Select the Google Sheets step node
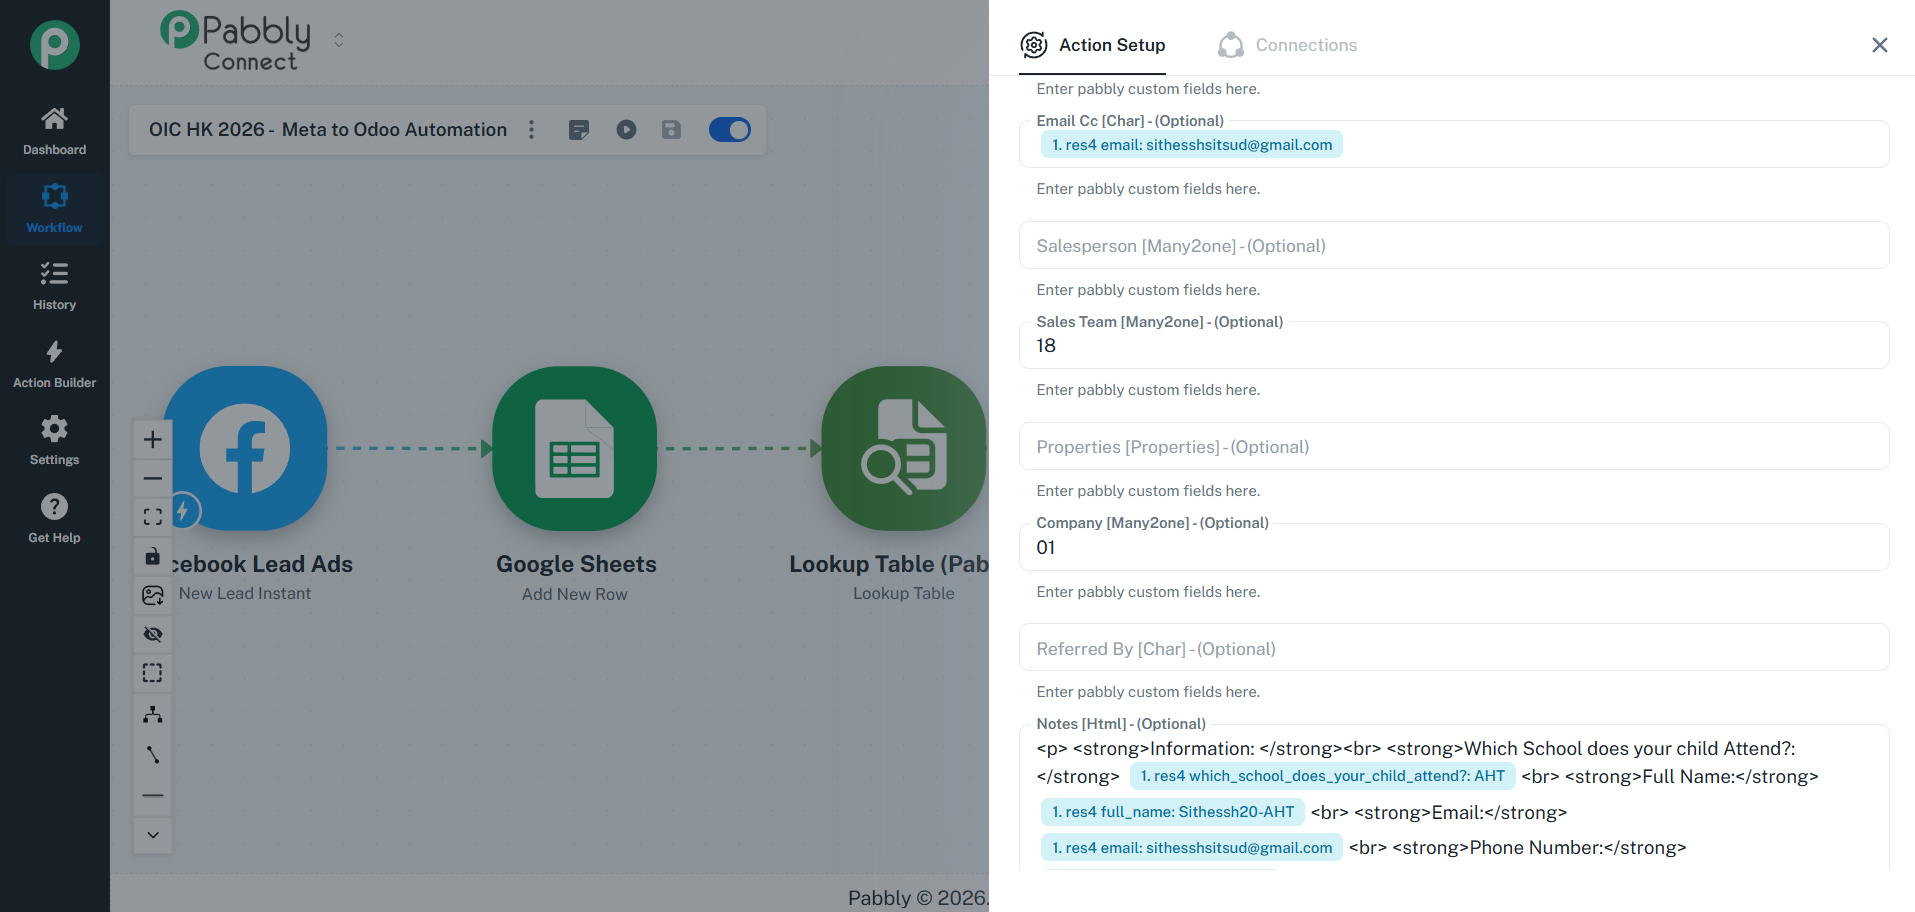Screen dimensions: 1915x912 click(x=575, y=448)
